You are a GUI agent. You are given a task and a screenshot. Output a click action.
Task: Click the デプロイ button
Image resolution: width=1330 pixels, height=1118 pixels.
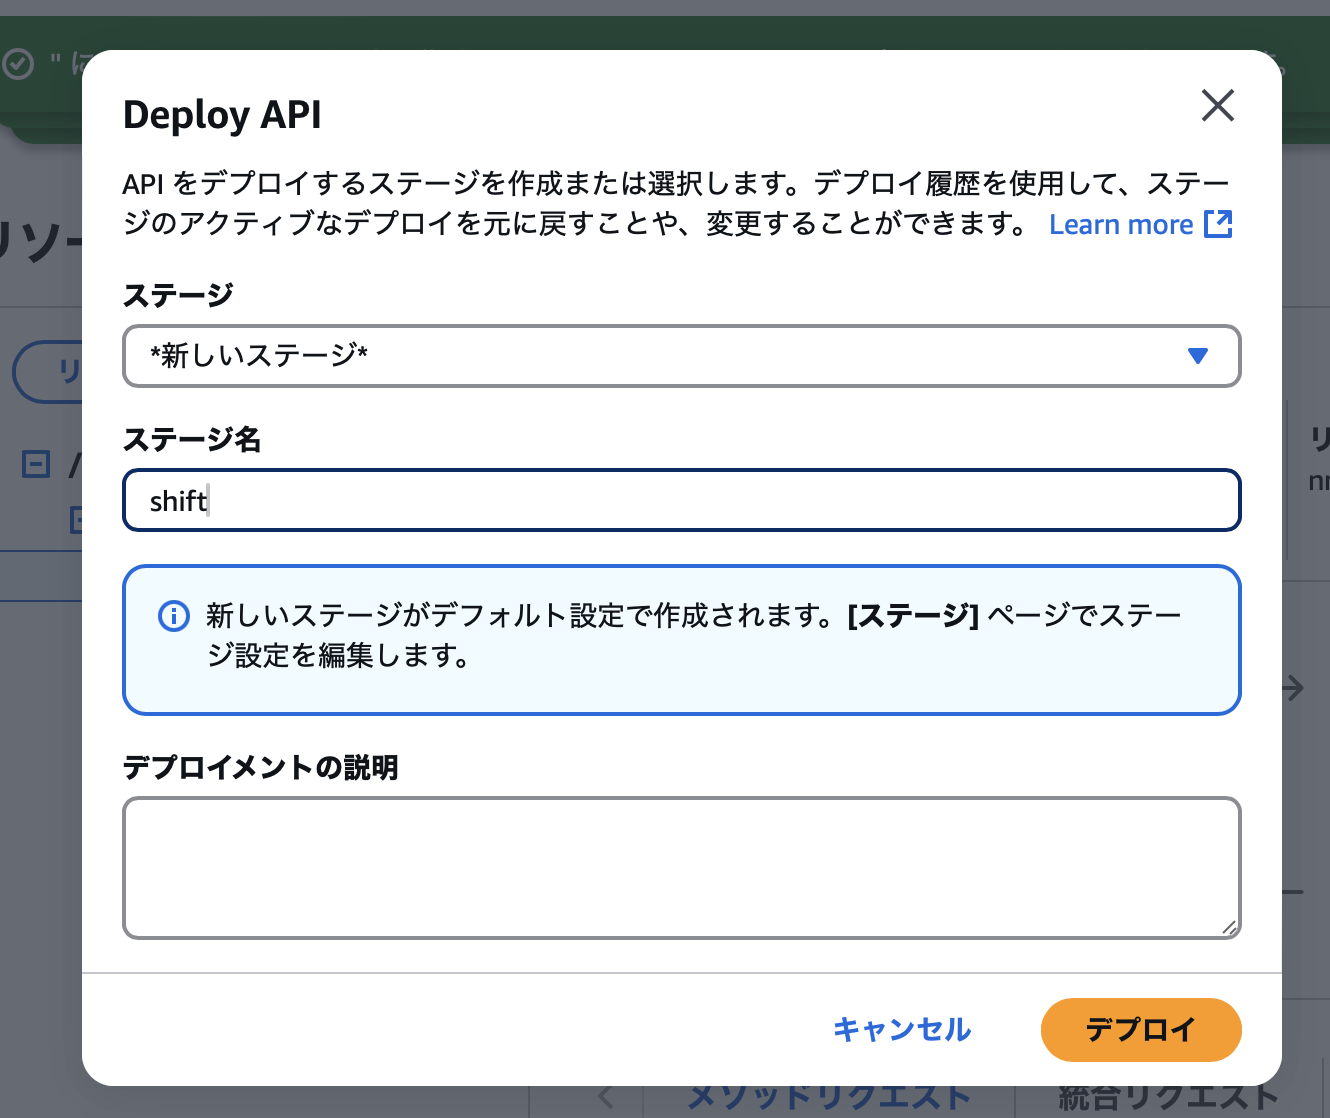click(1141, 1030)
